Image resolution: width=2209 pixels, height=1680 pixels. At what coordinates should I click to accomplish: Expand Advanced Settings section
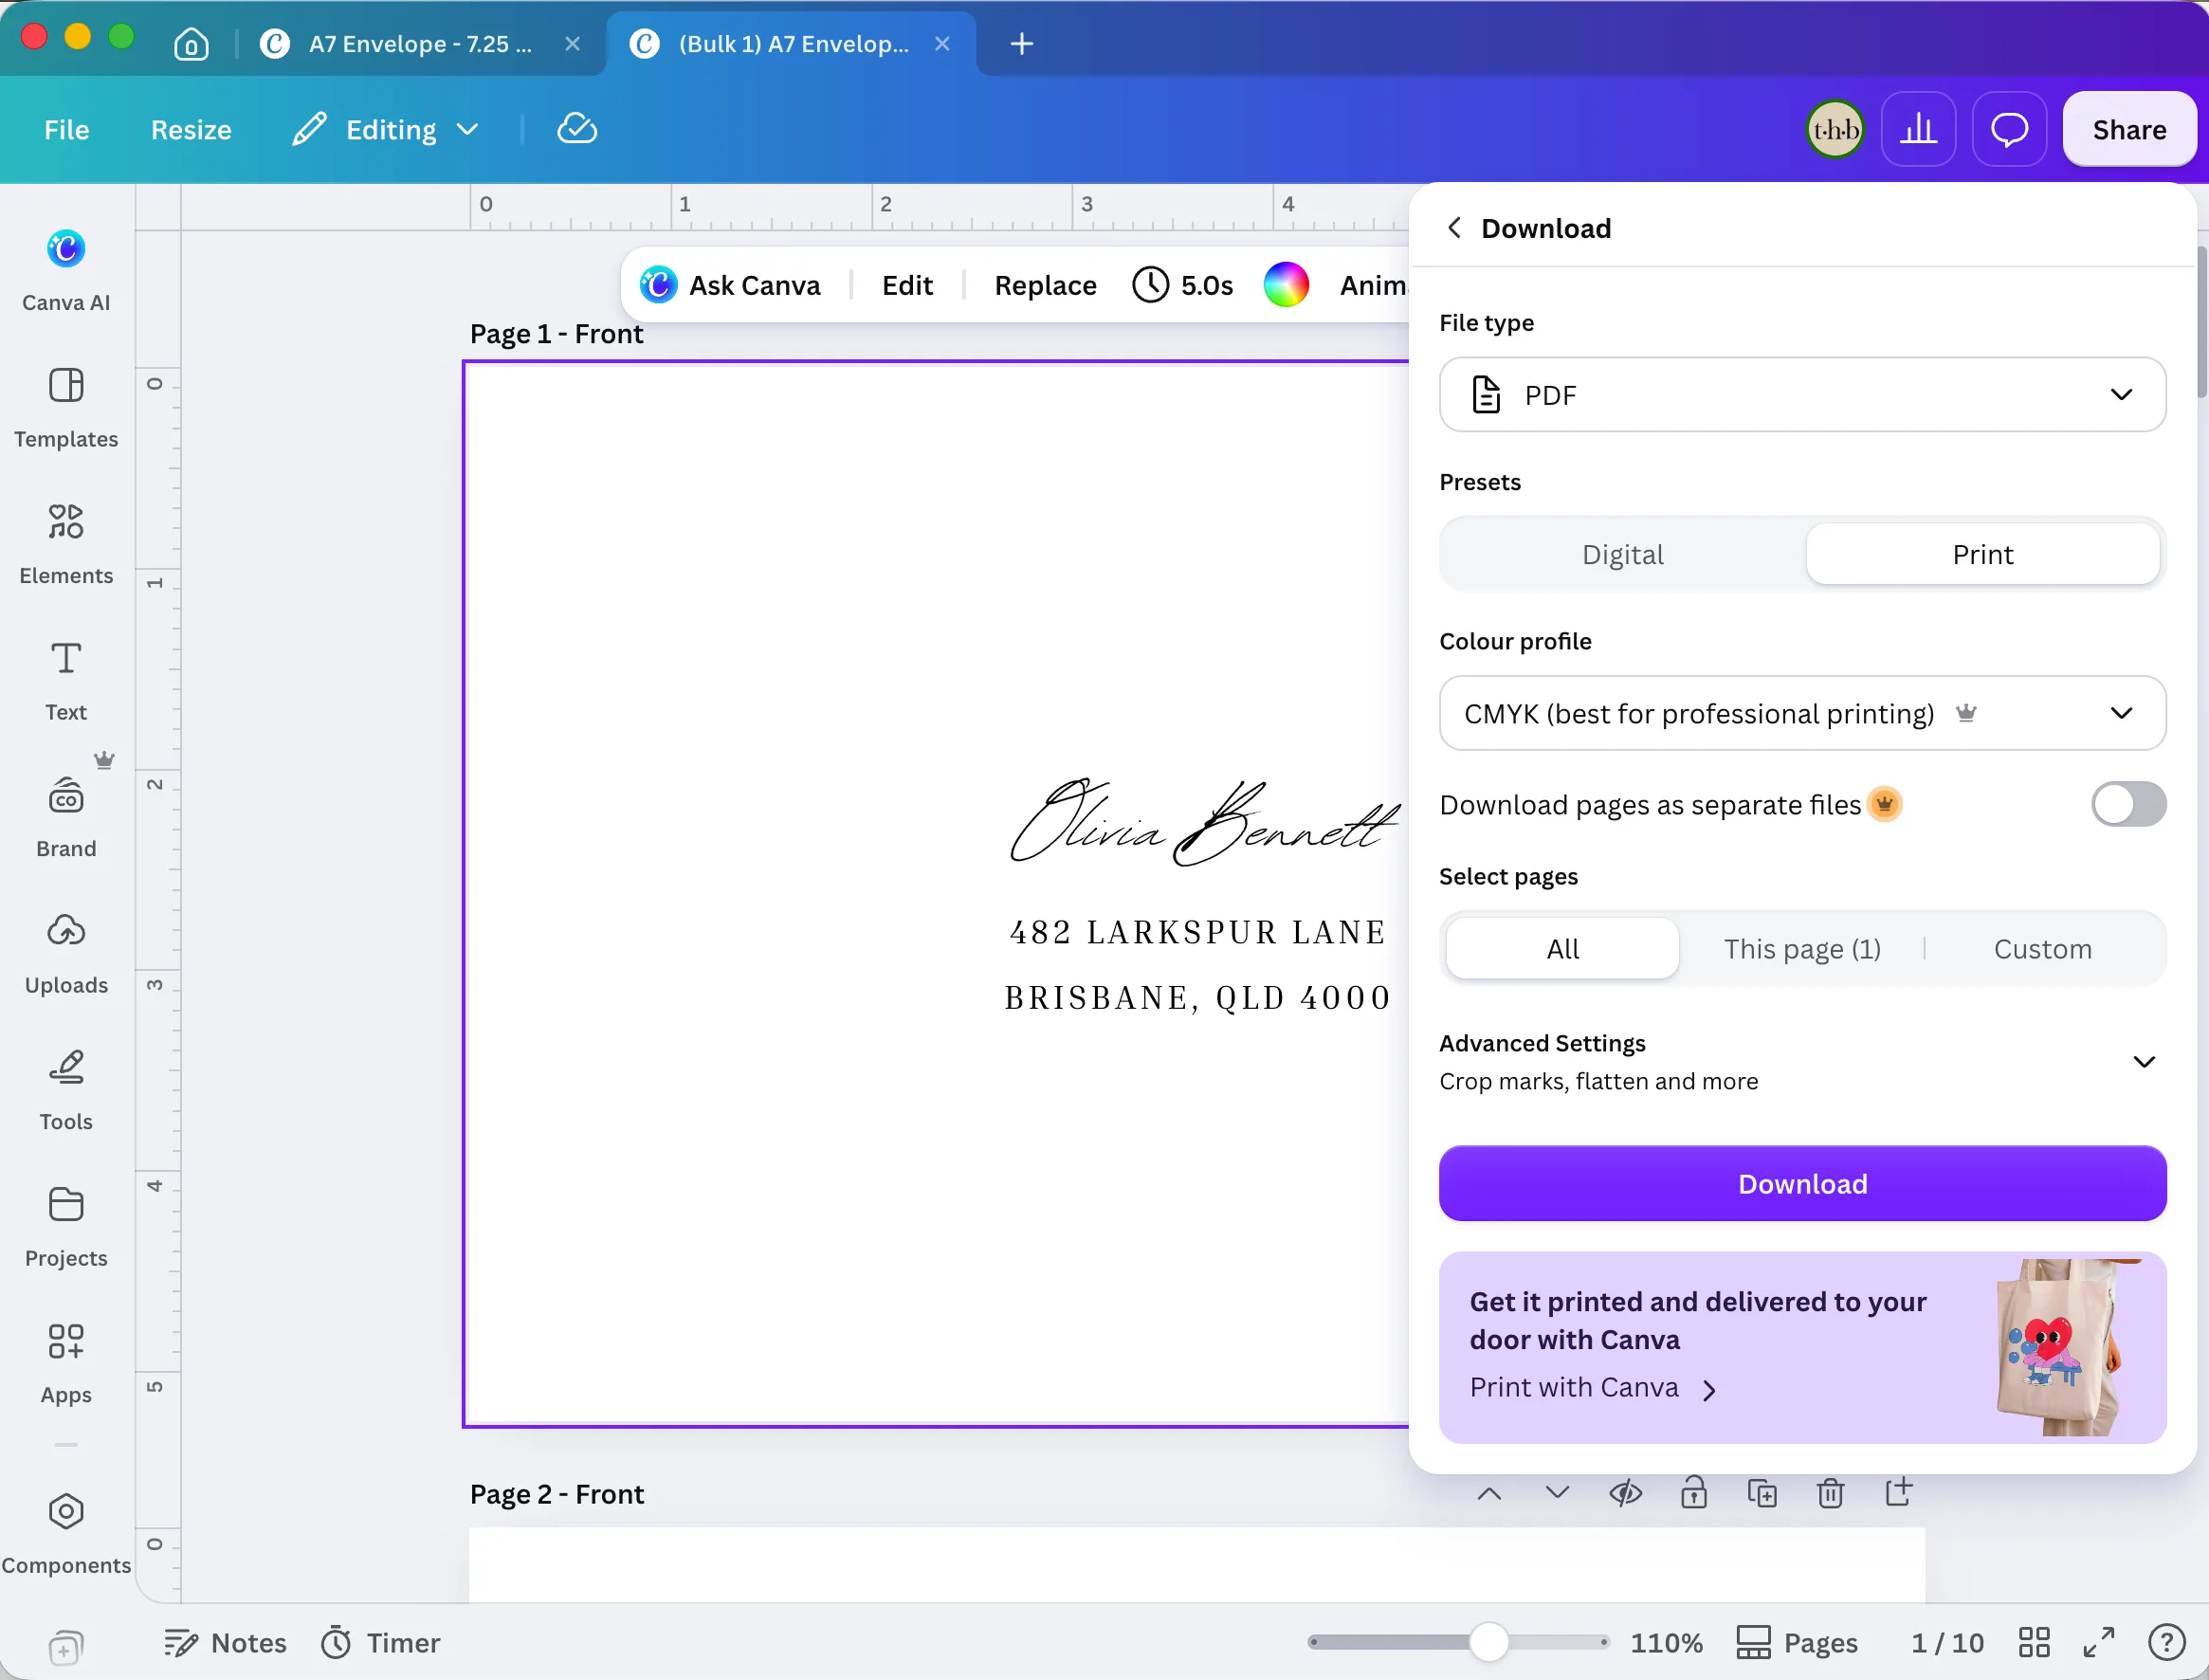tap(1802, 1062)
